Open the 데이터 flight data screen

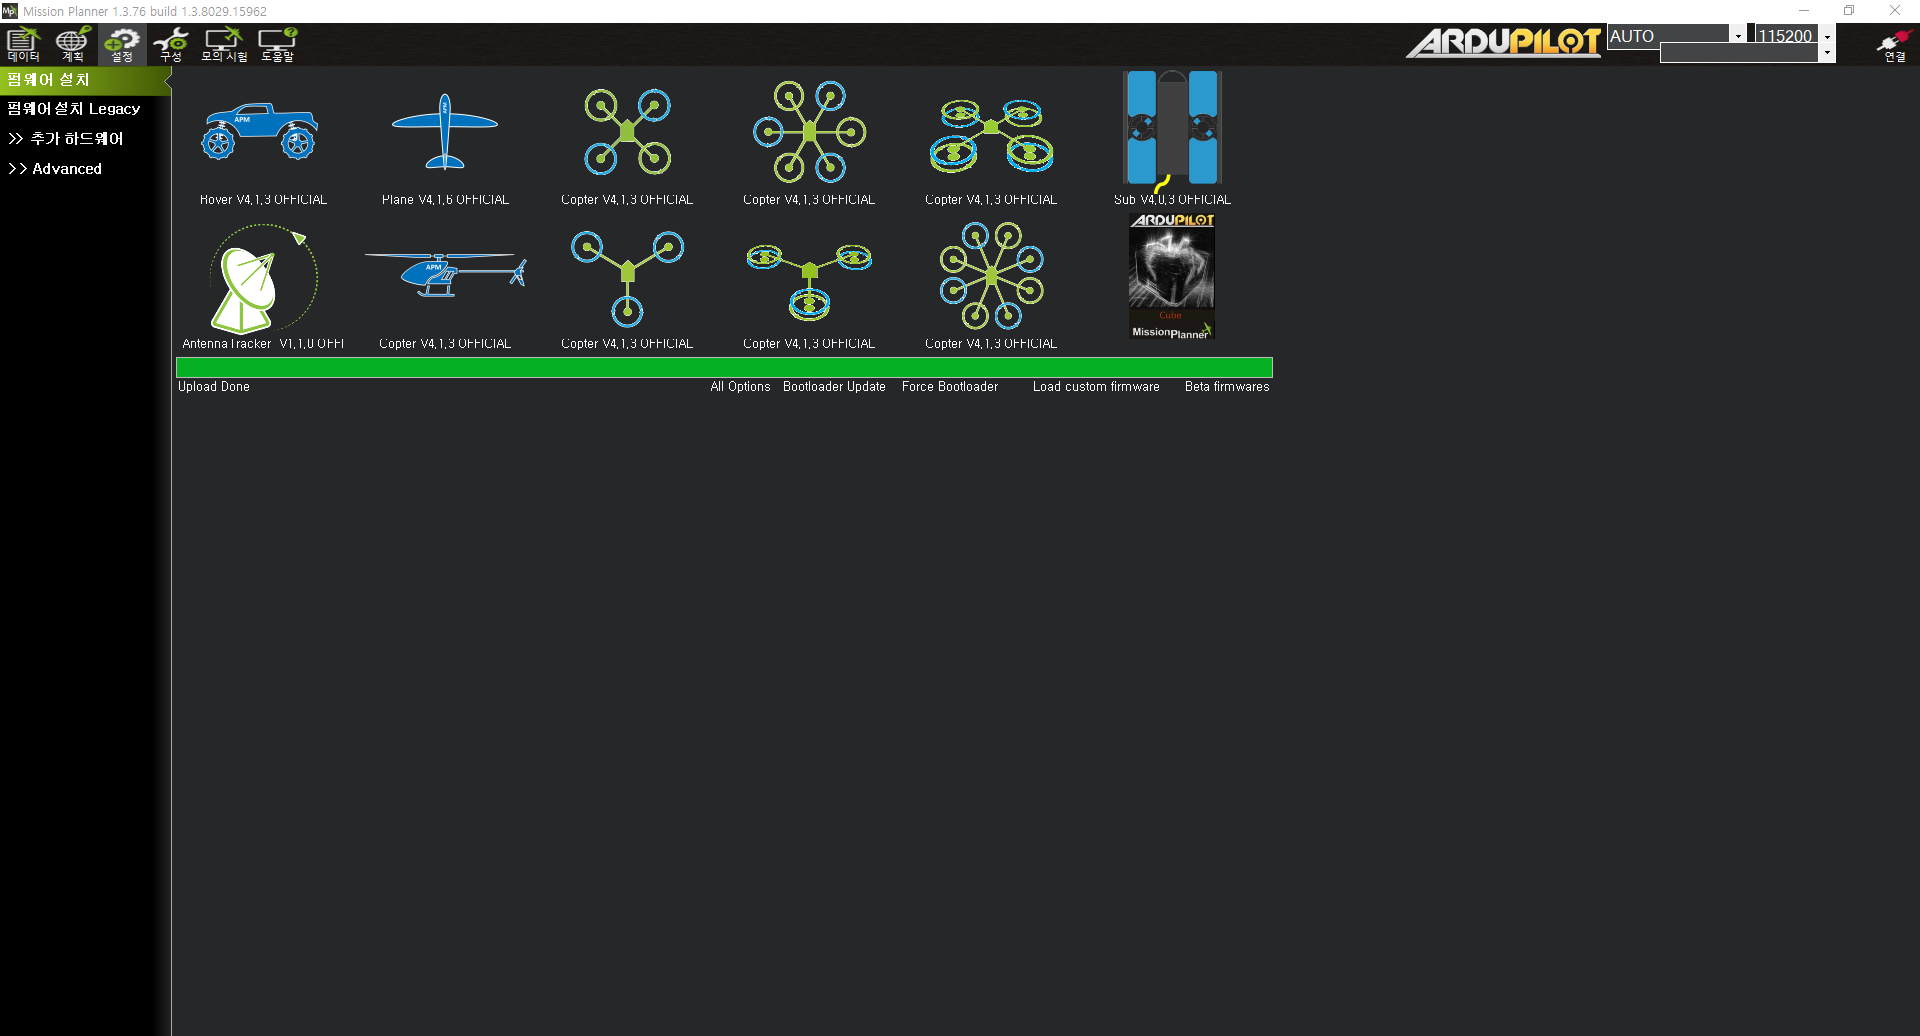pyautogui.click(x=24, y=44)
